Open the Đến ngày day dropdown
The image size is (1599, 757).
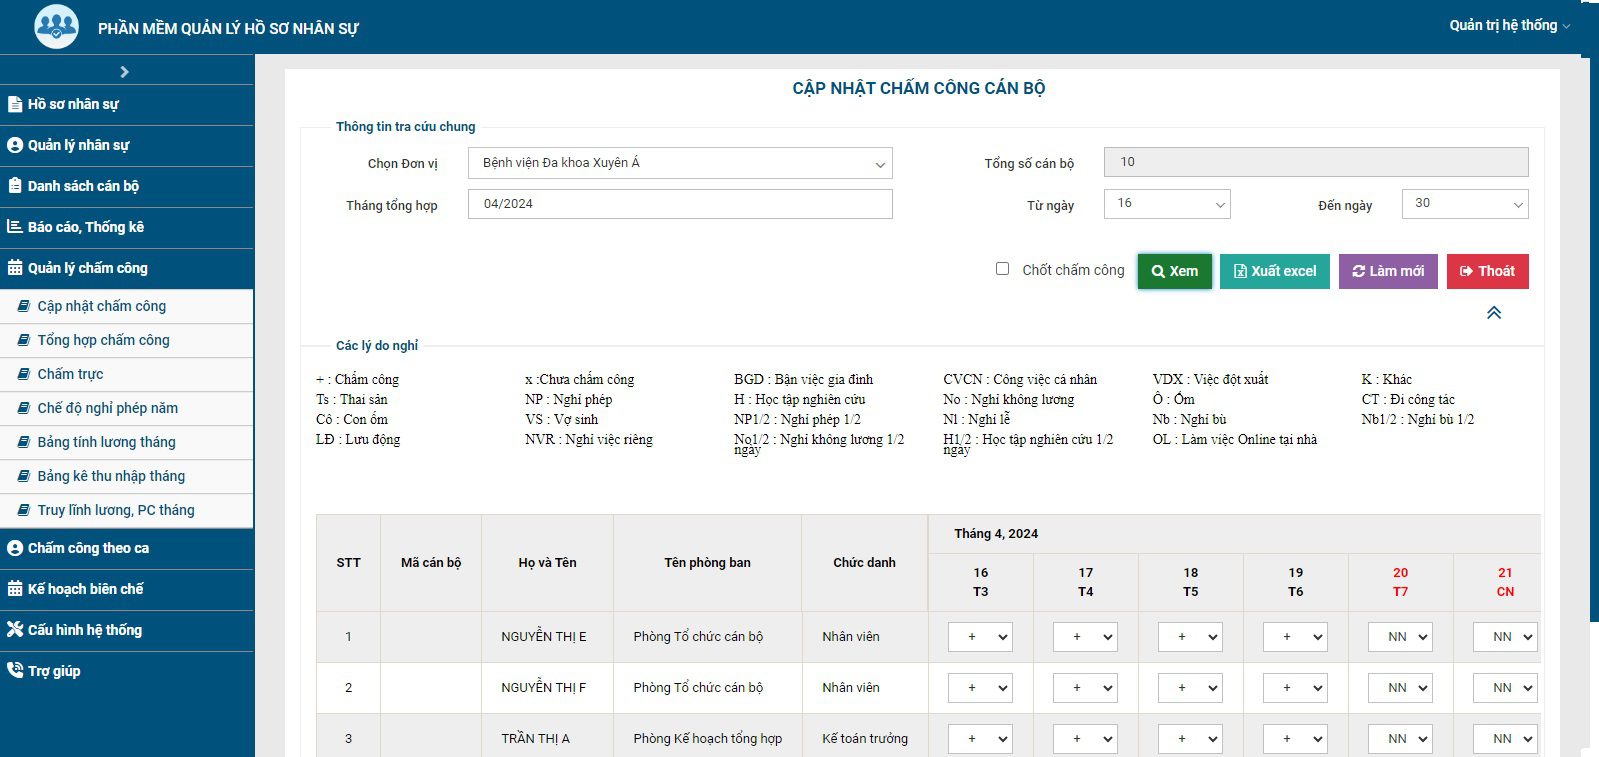[1465, 204]
